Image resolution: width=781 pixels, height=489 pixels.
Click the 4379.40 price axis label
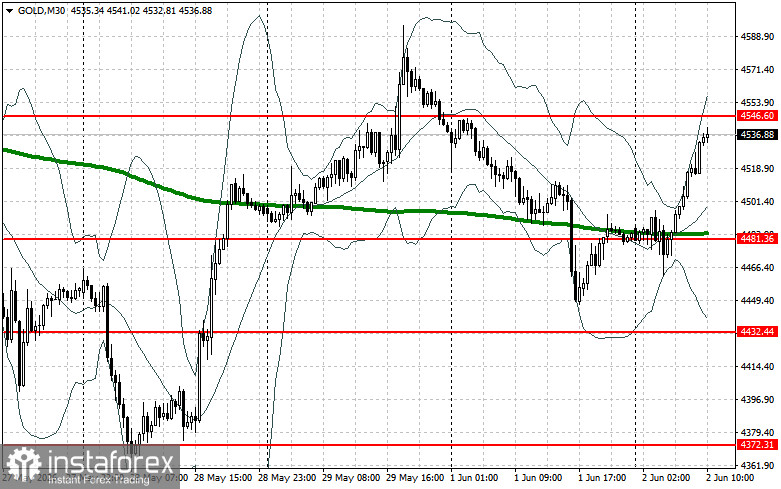coord(757,433)
